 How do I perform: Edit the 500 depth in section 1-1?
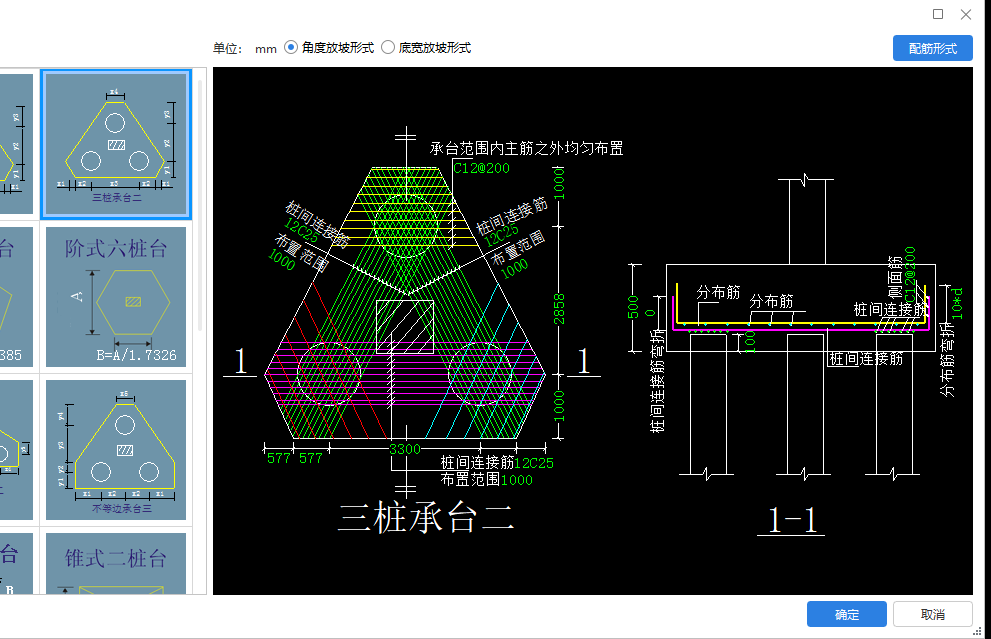tap(633, 307)
